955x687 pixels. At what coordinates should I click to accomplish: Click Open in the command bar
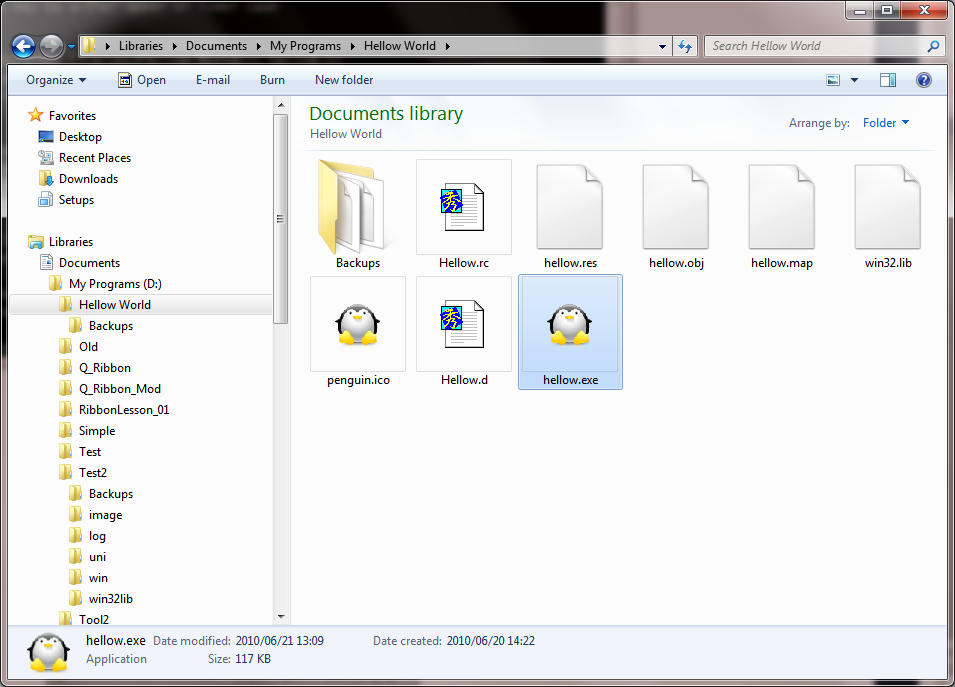click(x=142, y=80)
